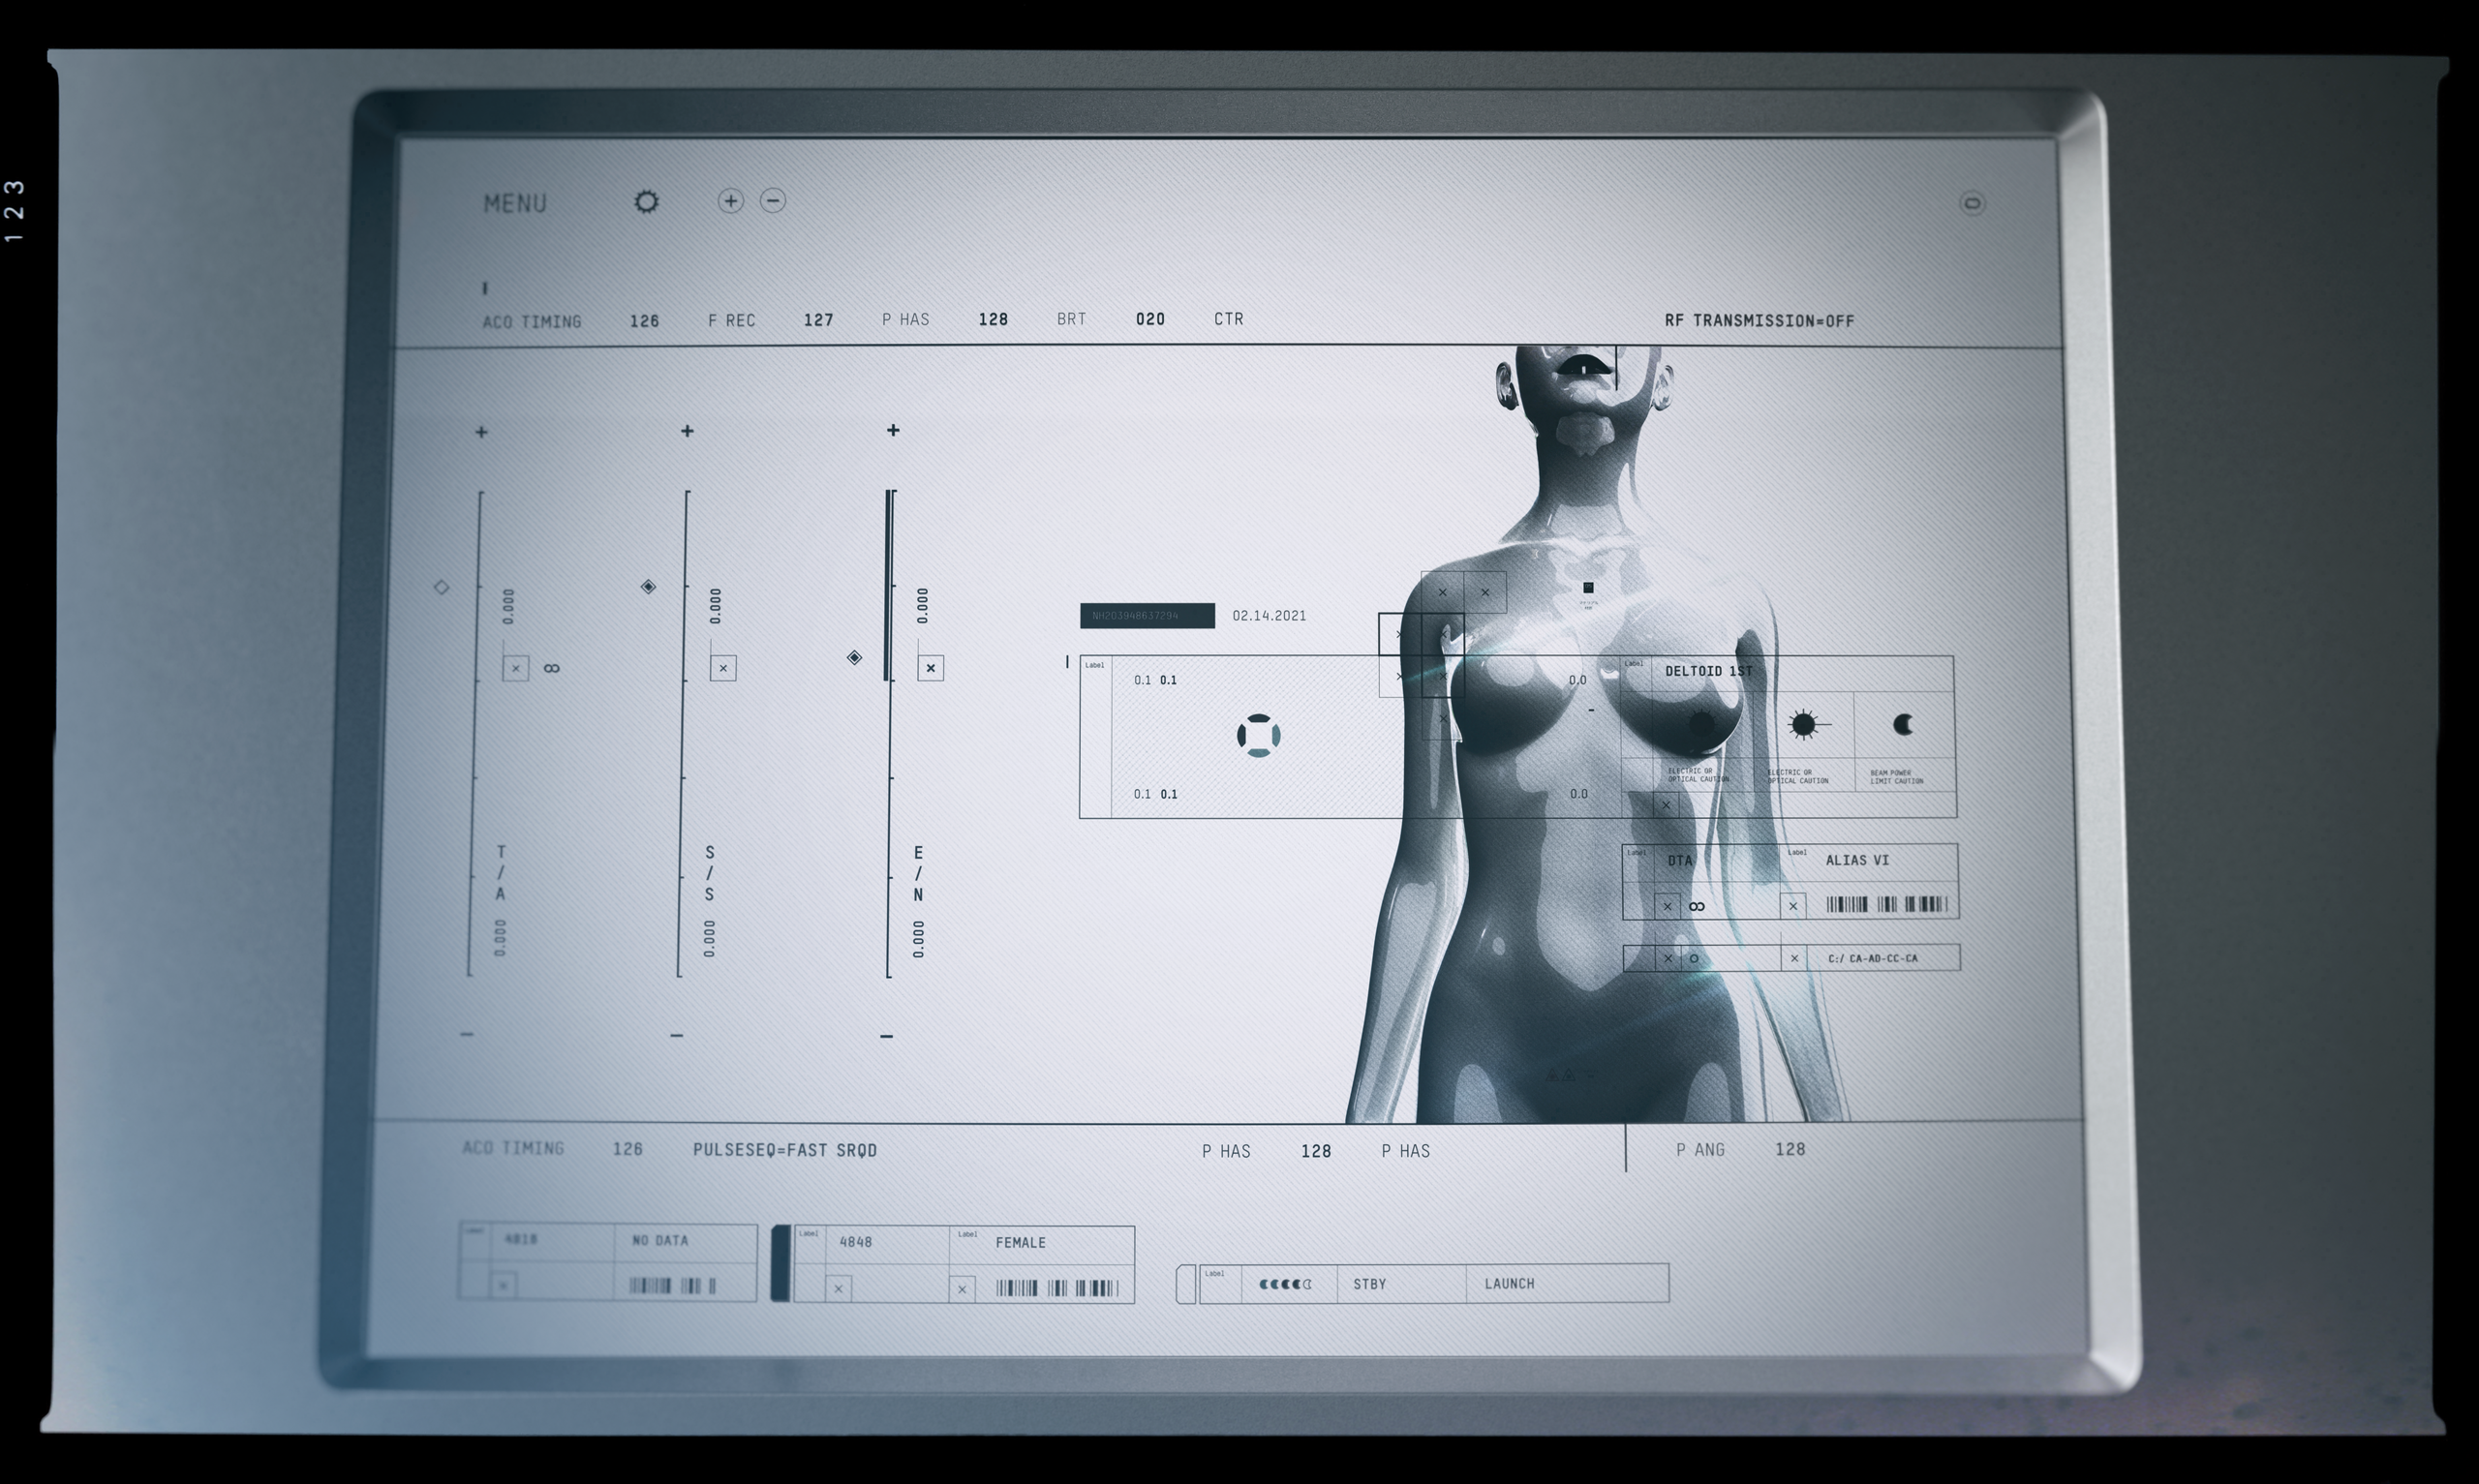Click the circular target reticle in the center panel
Viewport: 2479px width, 1484px height.
pos(1258,735)
